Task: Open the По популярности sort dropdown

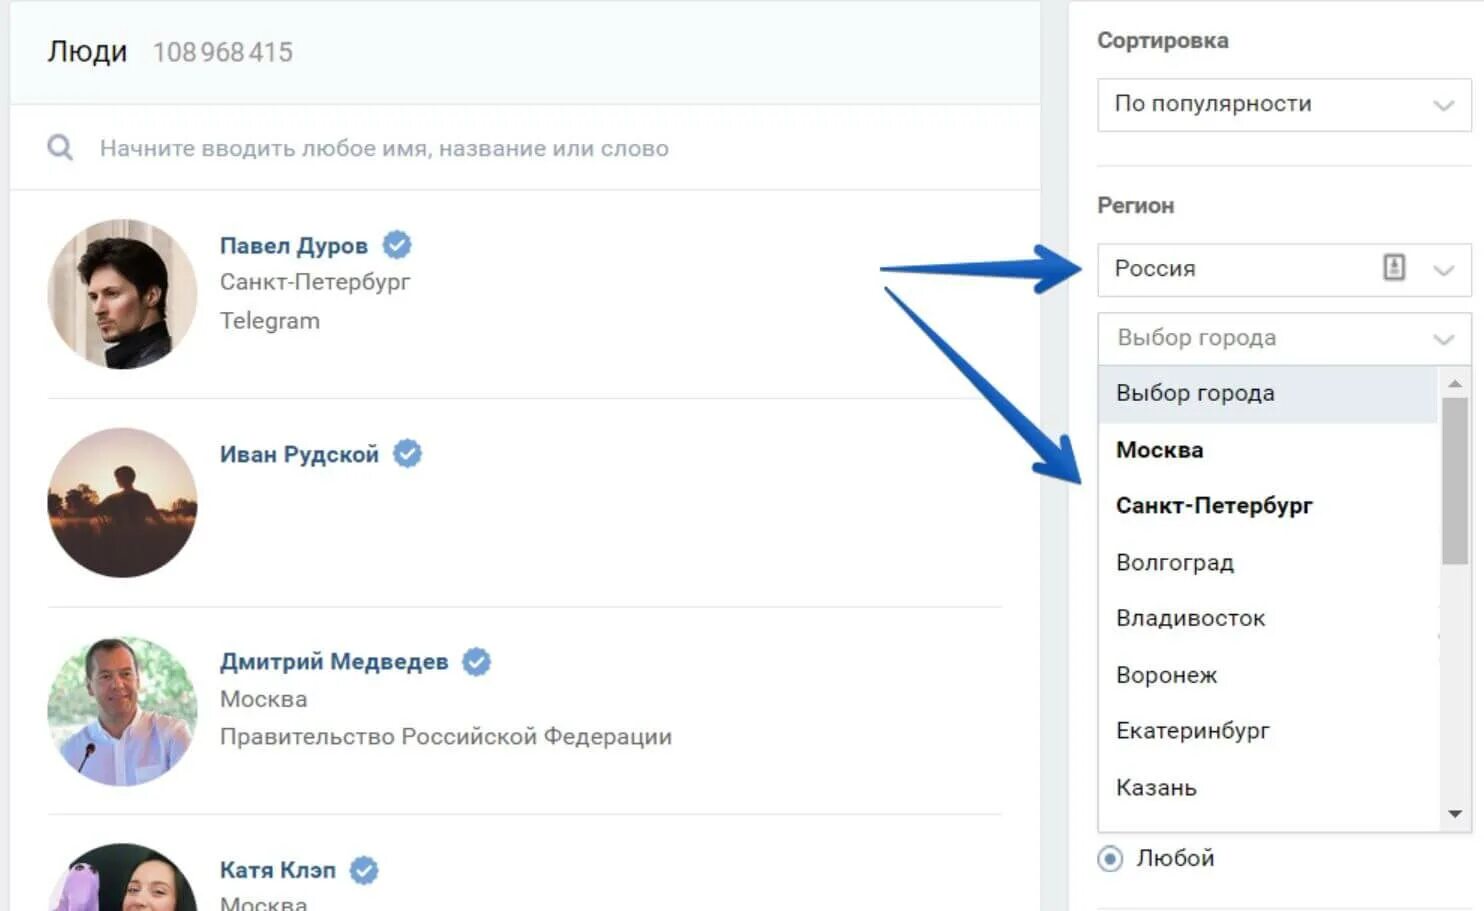Action: [1283, 104]
